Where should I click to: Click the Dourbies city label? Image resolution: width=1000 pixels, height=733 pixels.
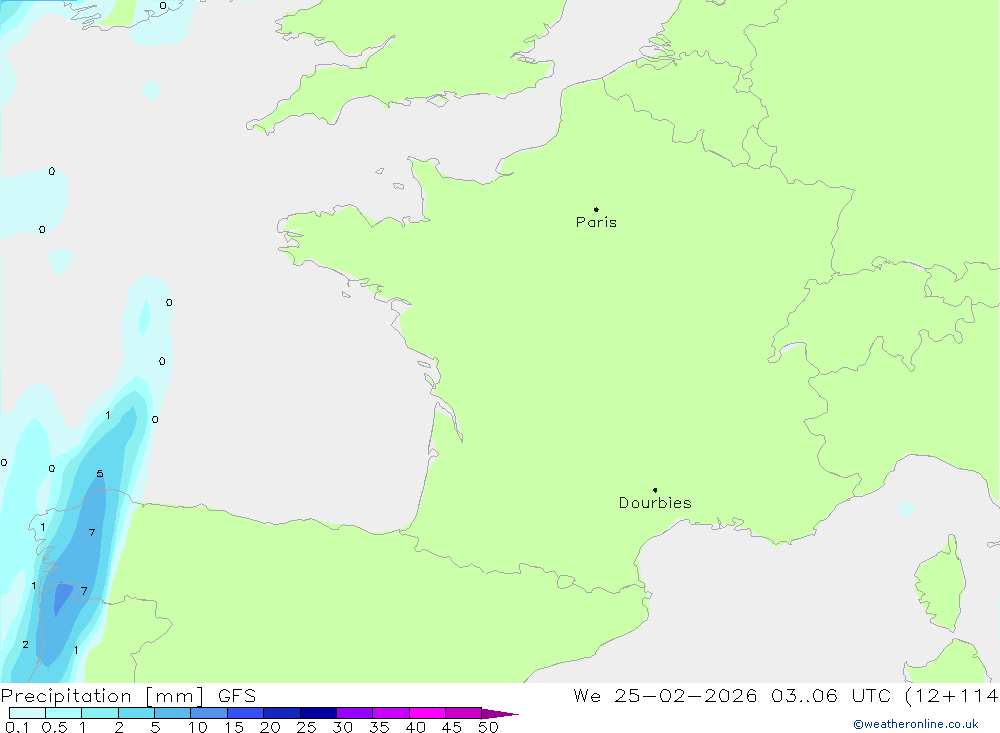(x=655, y=503)
